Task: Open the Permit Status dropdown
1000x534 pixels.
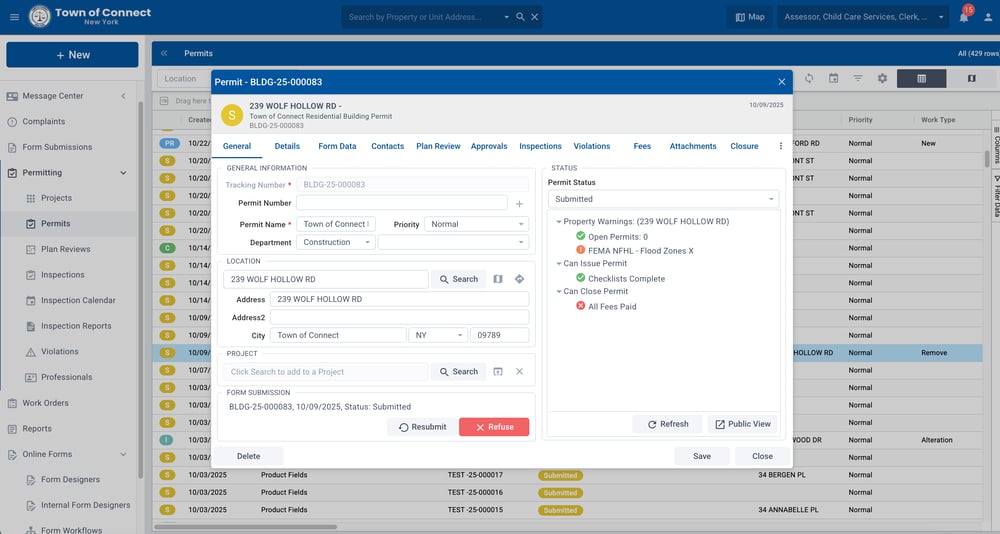Action: pos(662,199)
